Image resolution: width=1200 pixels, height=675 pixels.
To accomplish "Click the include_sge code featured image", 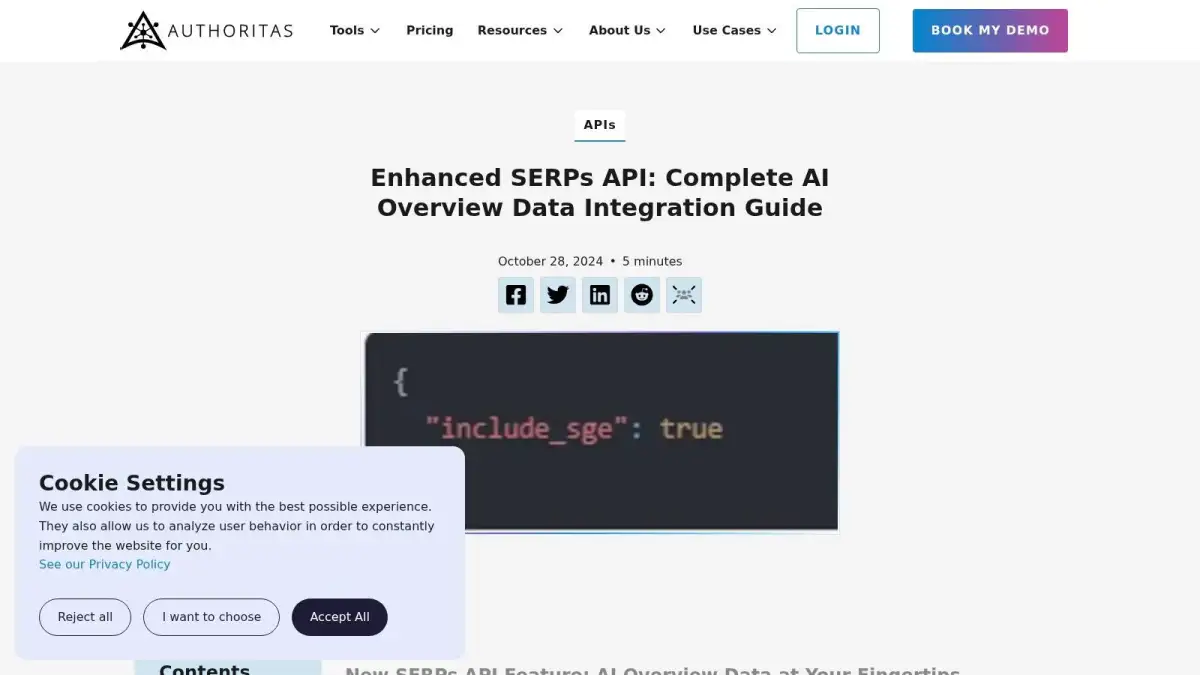I will pos(600,432).
